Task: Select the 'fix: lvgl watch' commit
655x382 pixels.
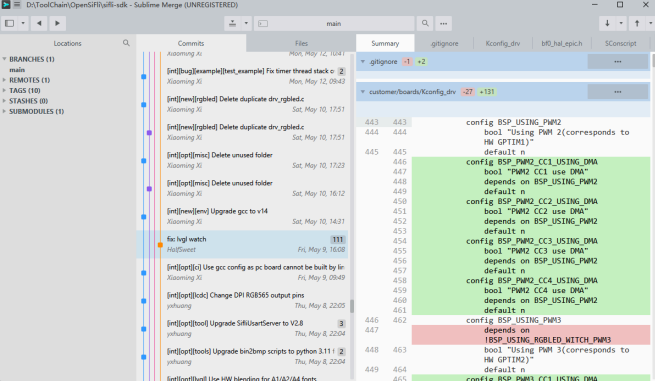Action: [x=243, y=244]
